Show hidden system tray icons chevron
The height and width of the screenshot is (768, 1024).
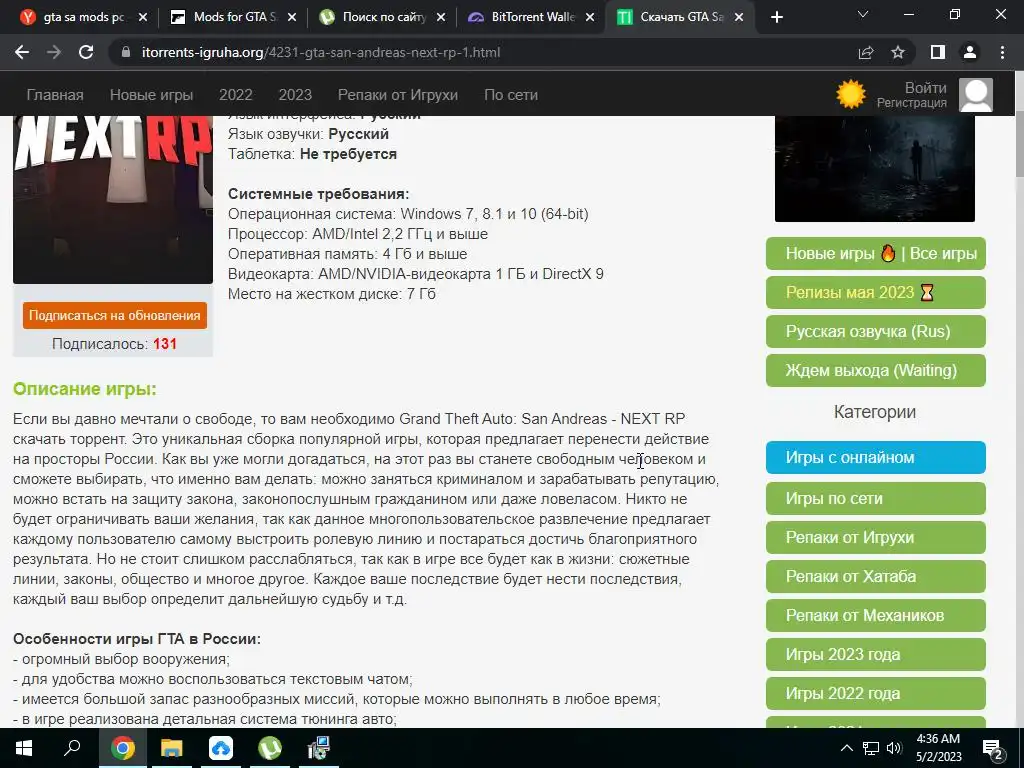[x=846, y=748]
